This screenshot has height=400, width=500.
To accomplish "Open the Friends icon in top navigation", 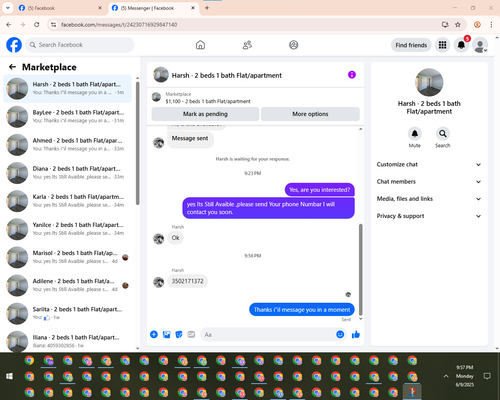I will [x=247, y=45].
